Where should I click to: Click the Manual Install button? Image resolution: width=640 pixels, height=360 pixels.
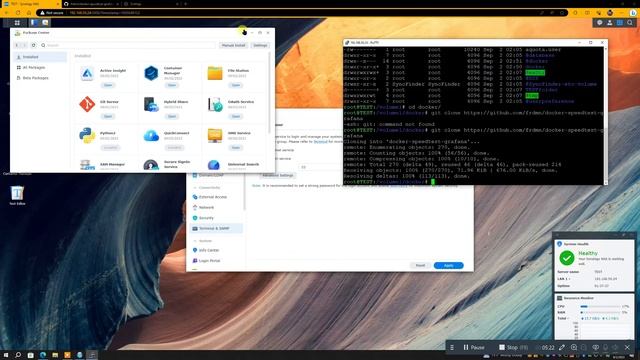[x=233, y=45]
